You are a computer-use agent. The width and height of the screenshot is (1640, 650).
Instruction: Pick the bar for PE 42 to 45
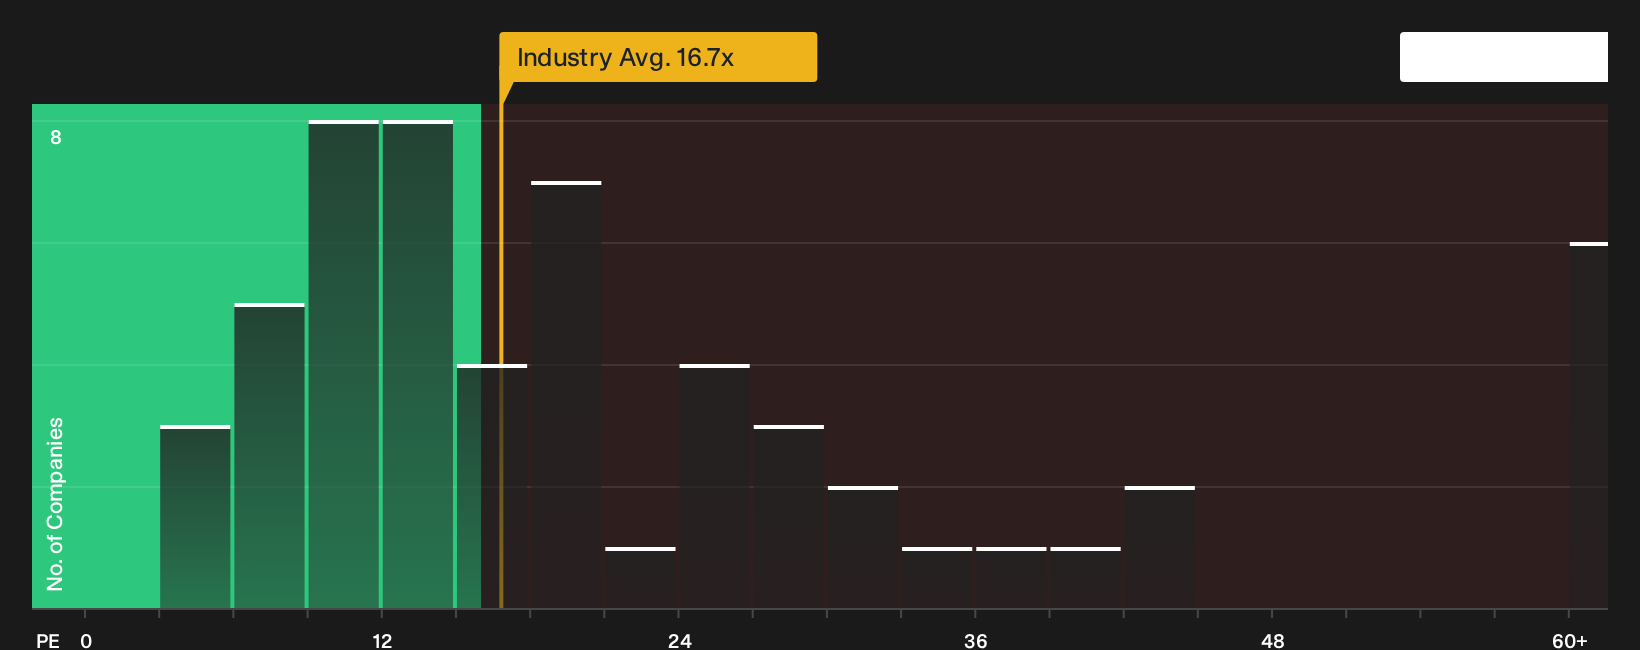[1160, 547]
